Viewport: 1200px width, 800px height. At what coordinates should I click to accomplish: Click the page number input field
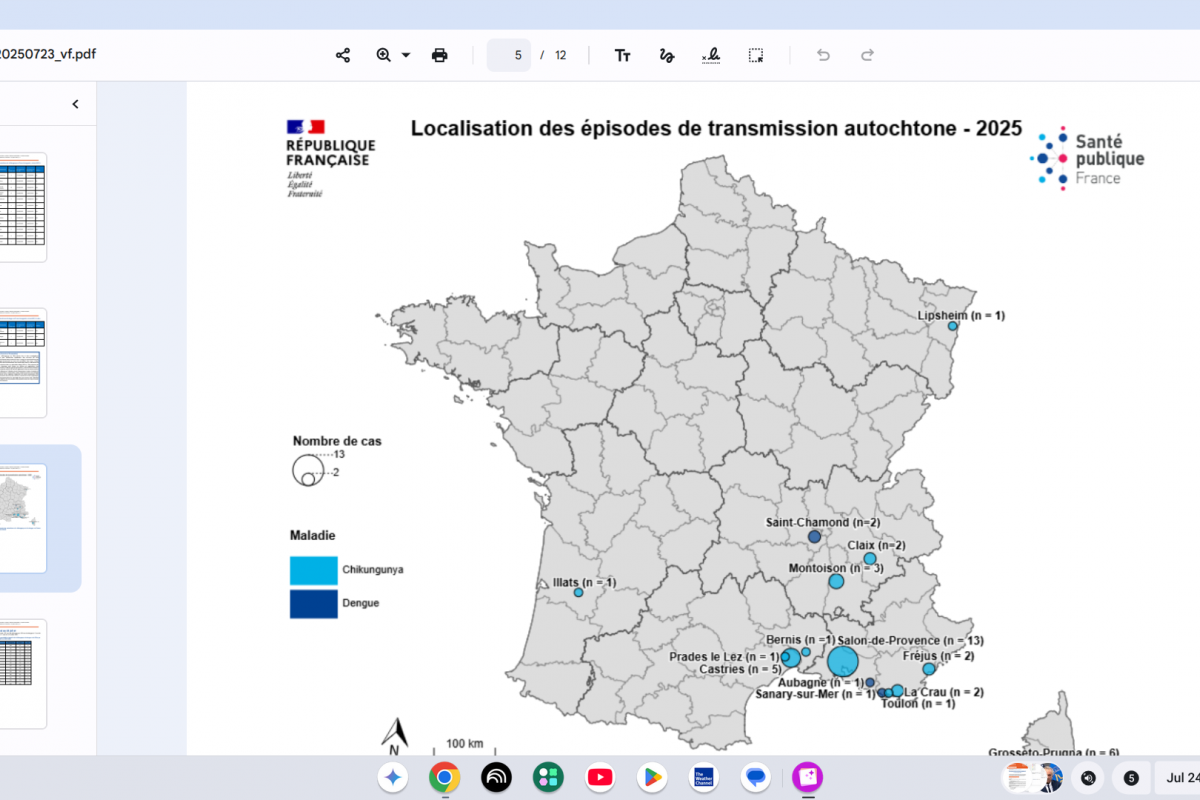(x=509, y=55)
